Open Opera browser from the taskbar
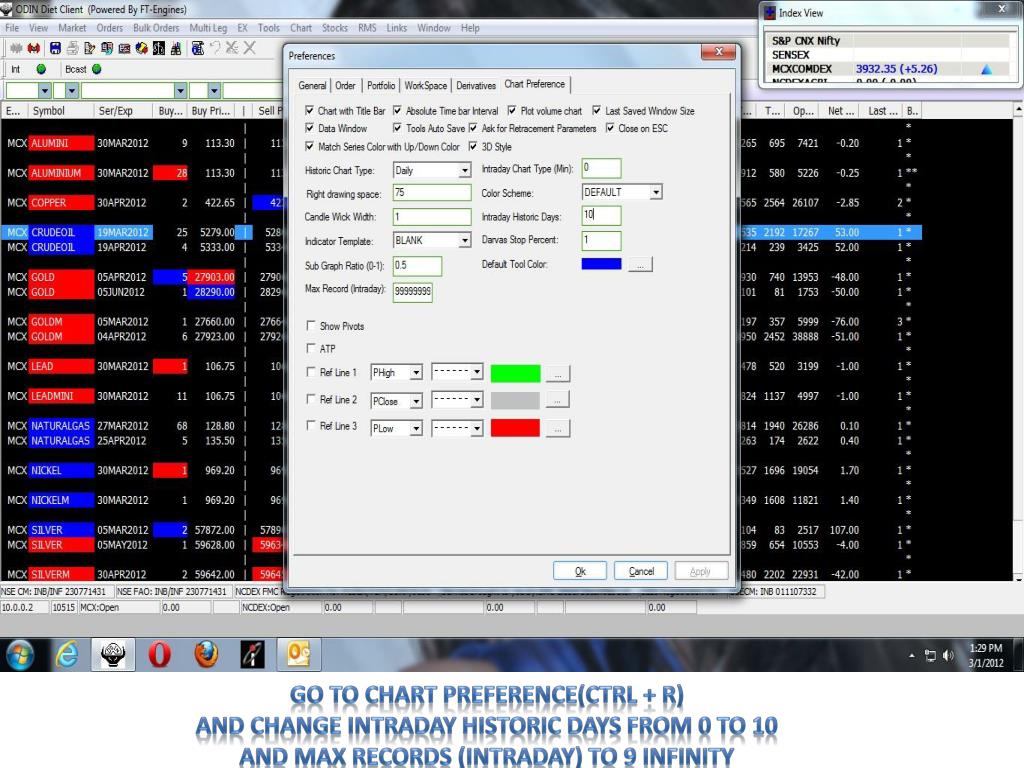This screenshot has width=1024, height=768. (x=159, y=654)
